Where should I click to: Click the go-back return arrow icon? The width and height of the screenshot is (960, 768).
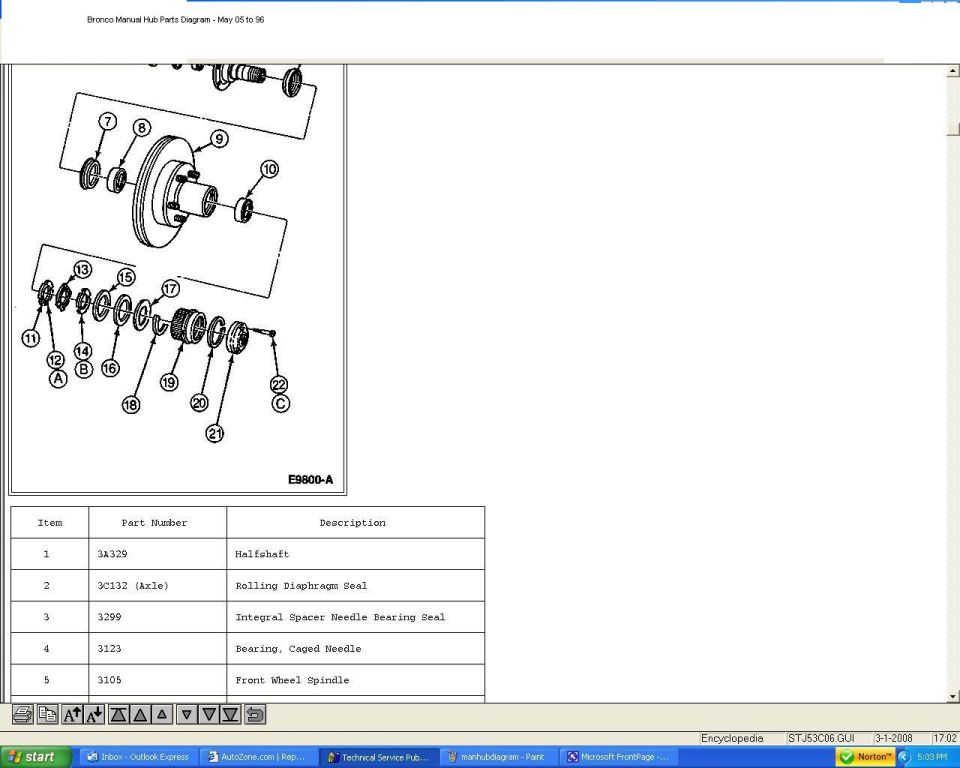255,715
